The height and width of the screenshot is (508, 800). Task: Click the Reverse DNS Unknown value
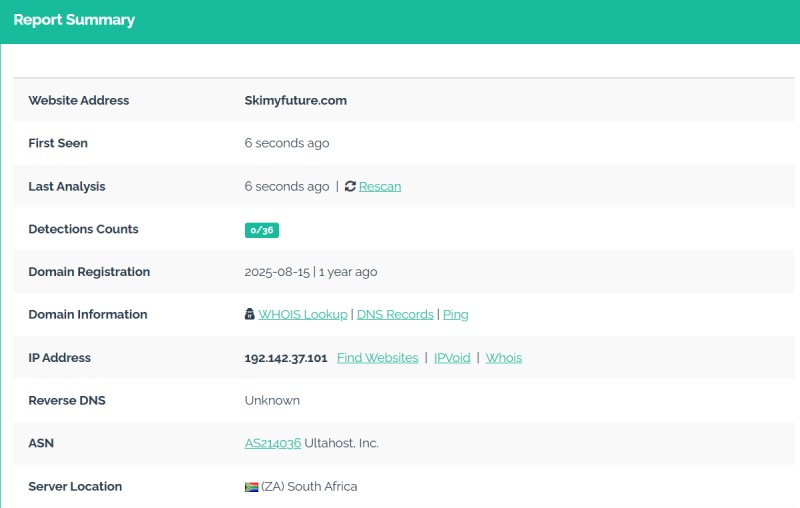pos(272,400)
